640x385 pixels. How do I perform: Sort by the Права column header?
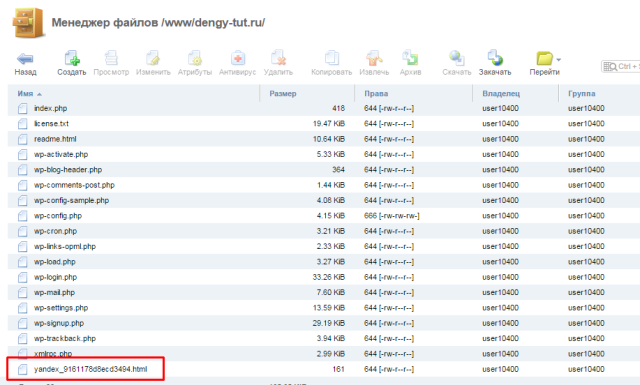coord(376,93)
